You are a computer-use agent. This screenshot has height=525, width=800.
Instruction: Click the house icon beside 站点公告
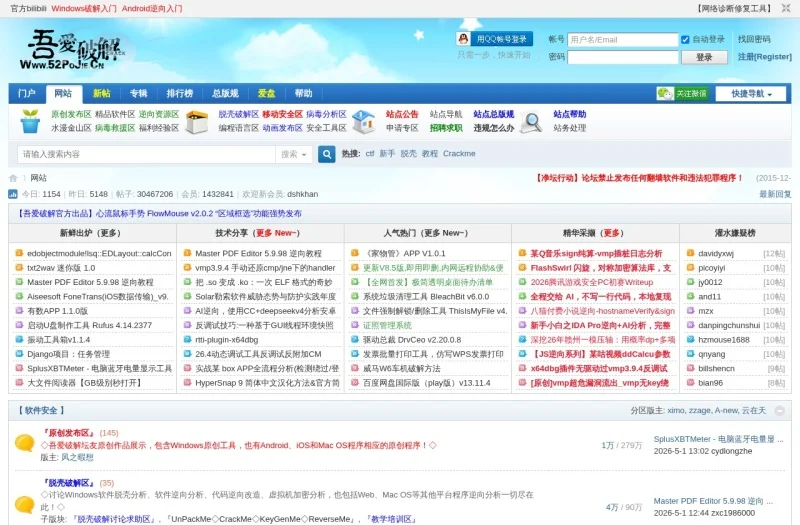[x=364, y=121]
